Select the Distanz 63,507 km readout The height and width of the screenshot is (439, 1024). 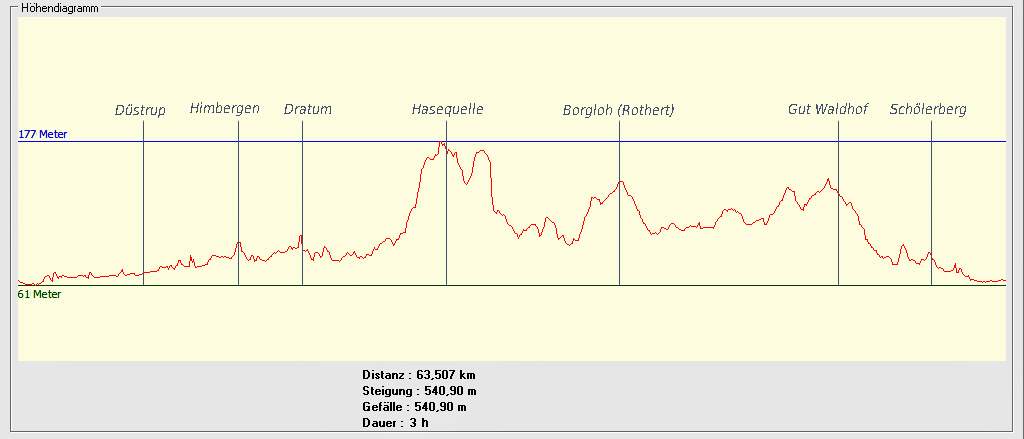419,375
